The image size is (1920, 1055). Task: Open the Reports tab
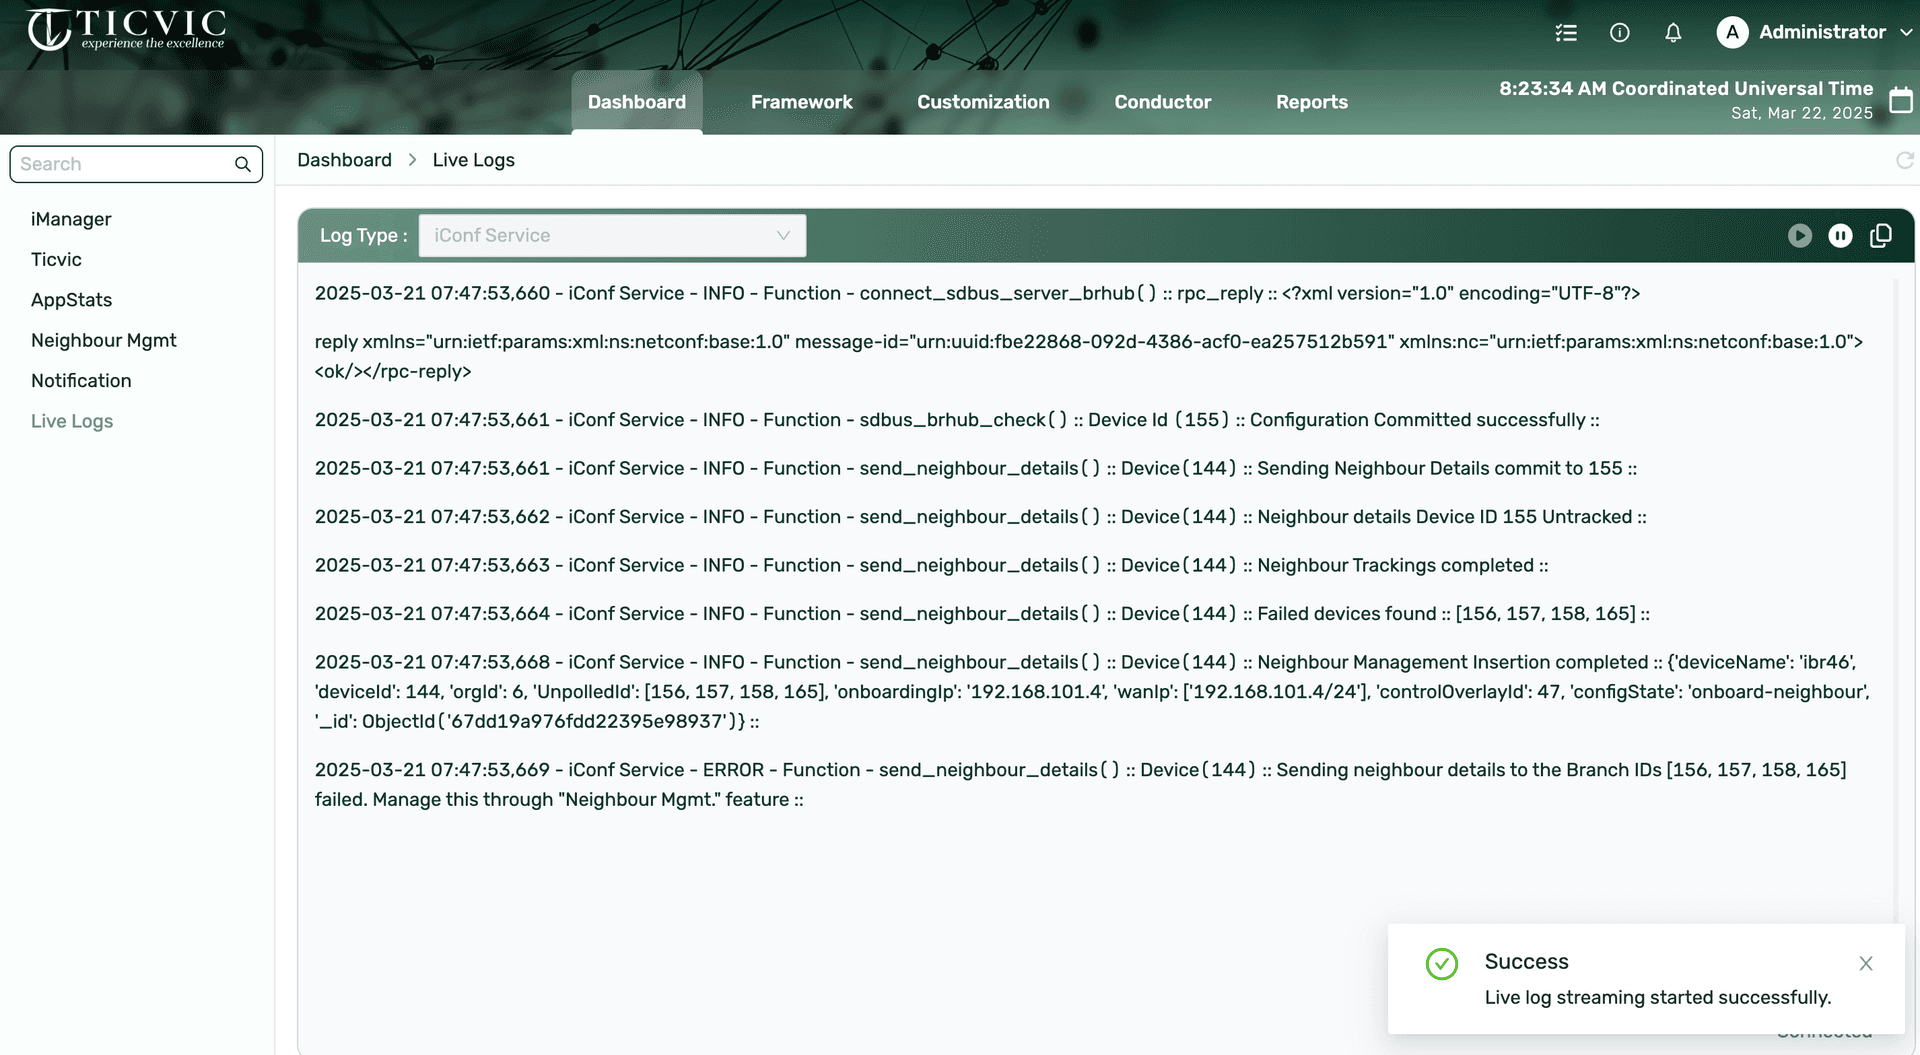pos(1312,102)
